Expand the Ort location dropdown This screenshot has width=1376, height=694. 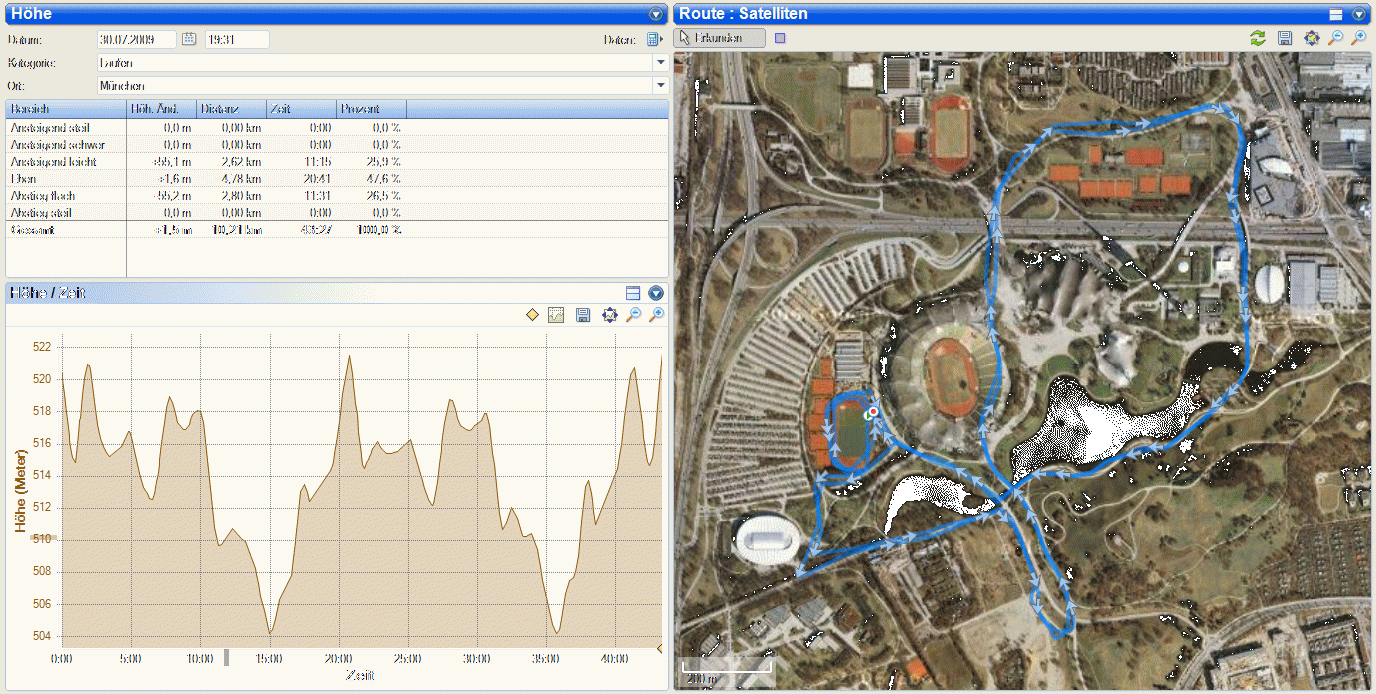(660, 86)
